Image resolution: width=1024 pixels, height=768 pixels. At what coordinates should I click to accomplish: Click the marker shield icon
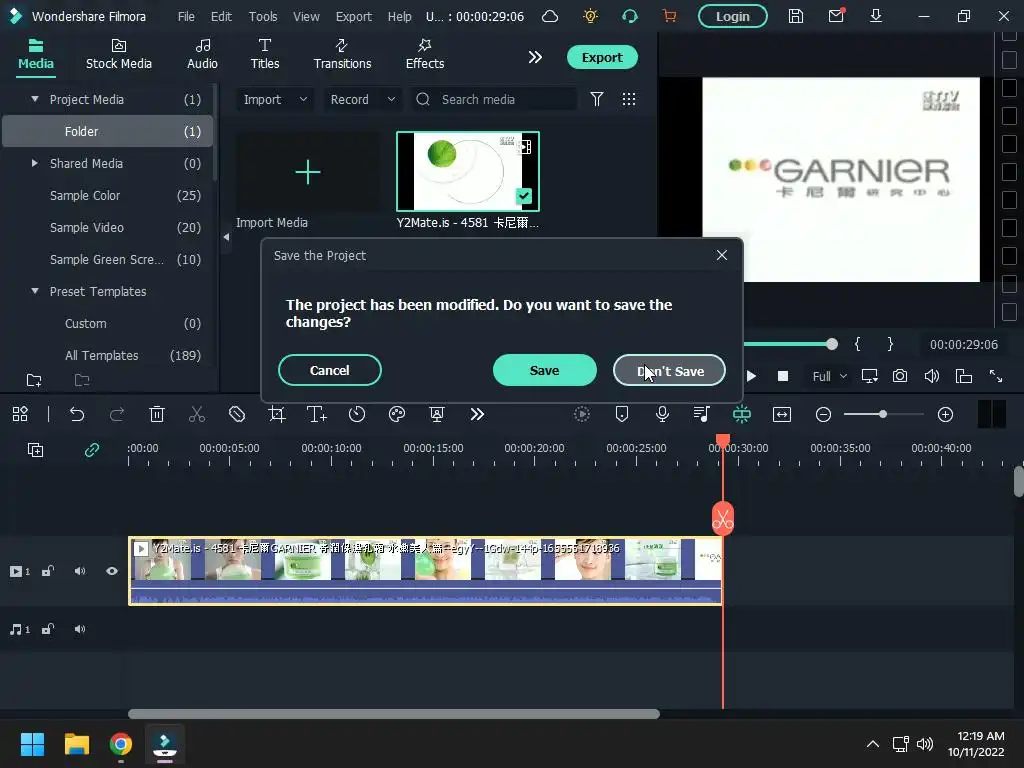click(x=622, y=414)
